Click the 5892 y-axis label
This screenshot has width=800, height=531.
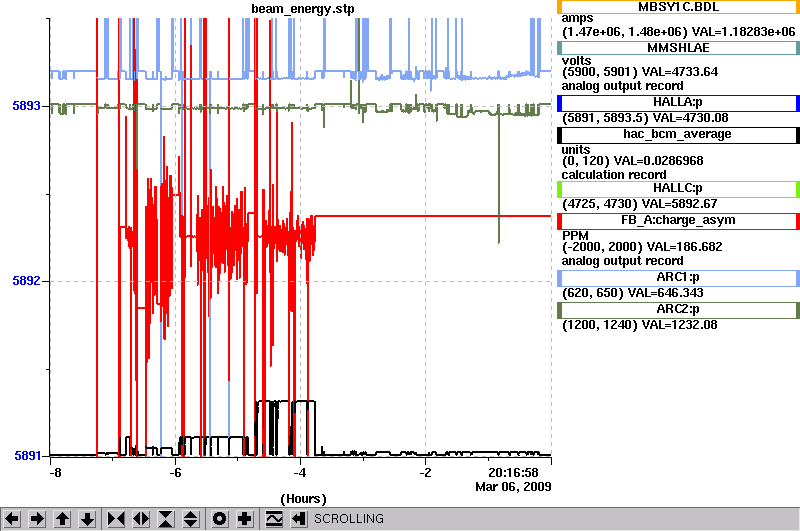coord(26,281)
